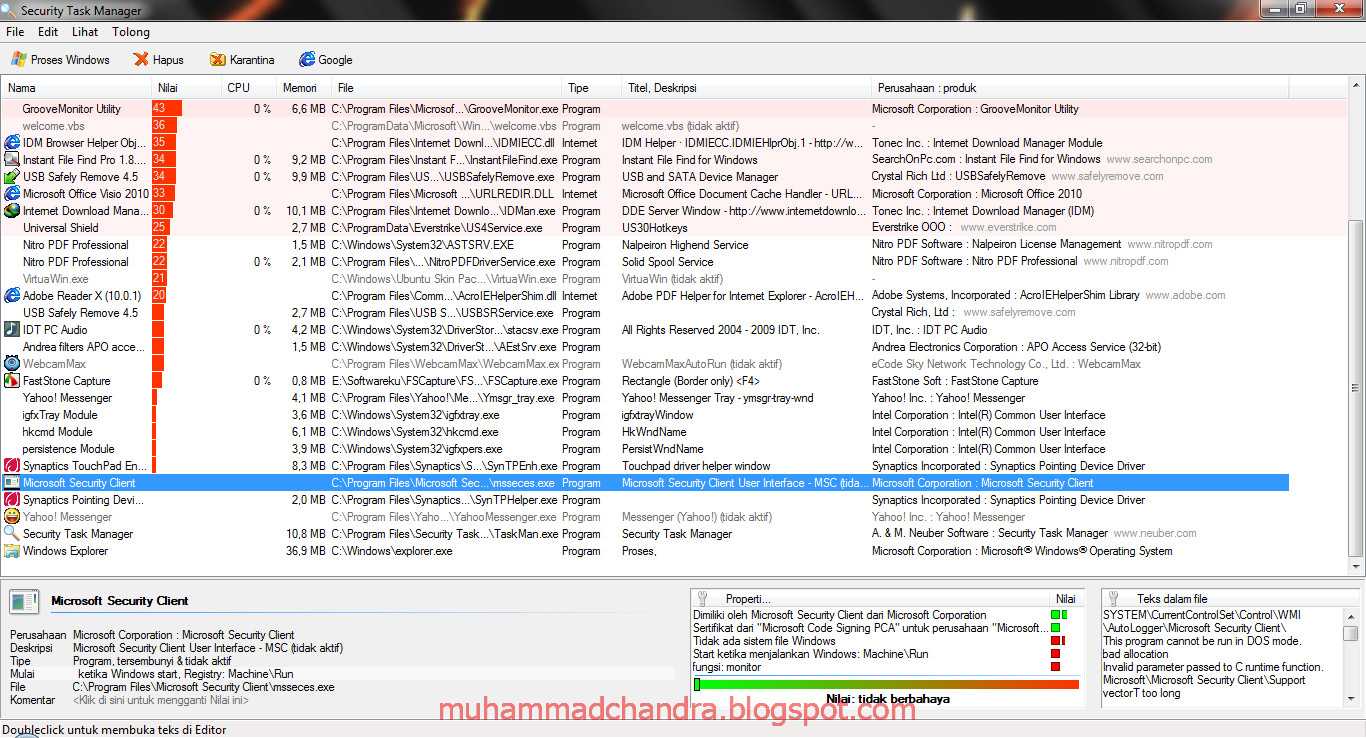Click the process list vertical scrollbar
Screen dimensions: 1366x738
tap(1356, 389)
